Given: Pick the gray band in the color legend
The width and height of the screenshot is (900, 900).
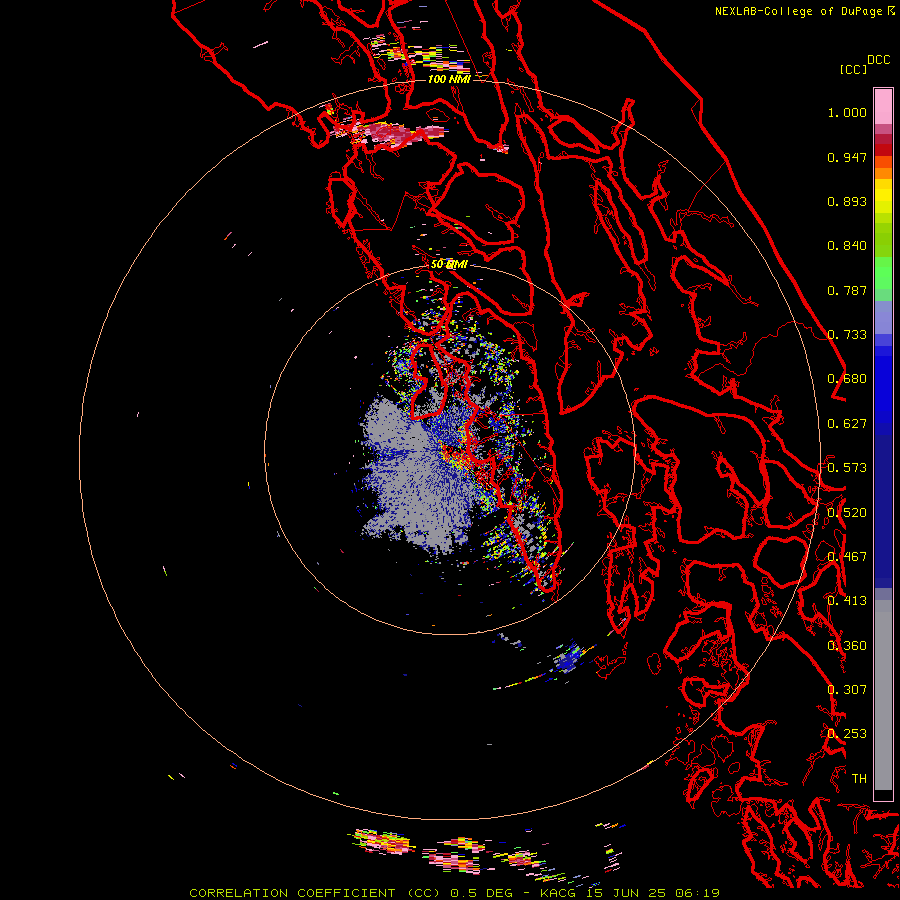Looking at the screenshot, I should coord(883,697).
